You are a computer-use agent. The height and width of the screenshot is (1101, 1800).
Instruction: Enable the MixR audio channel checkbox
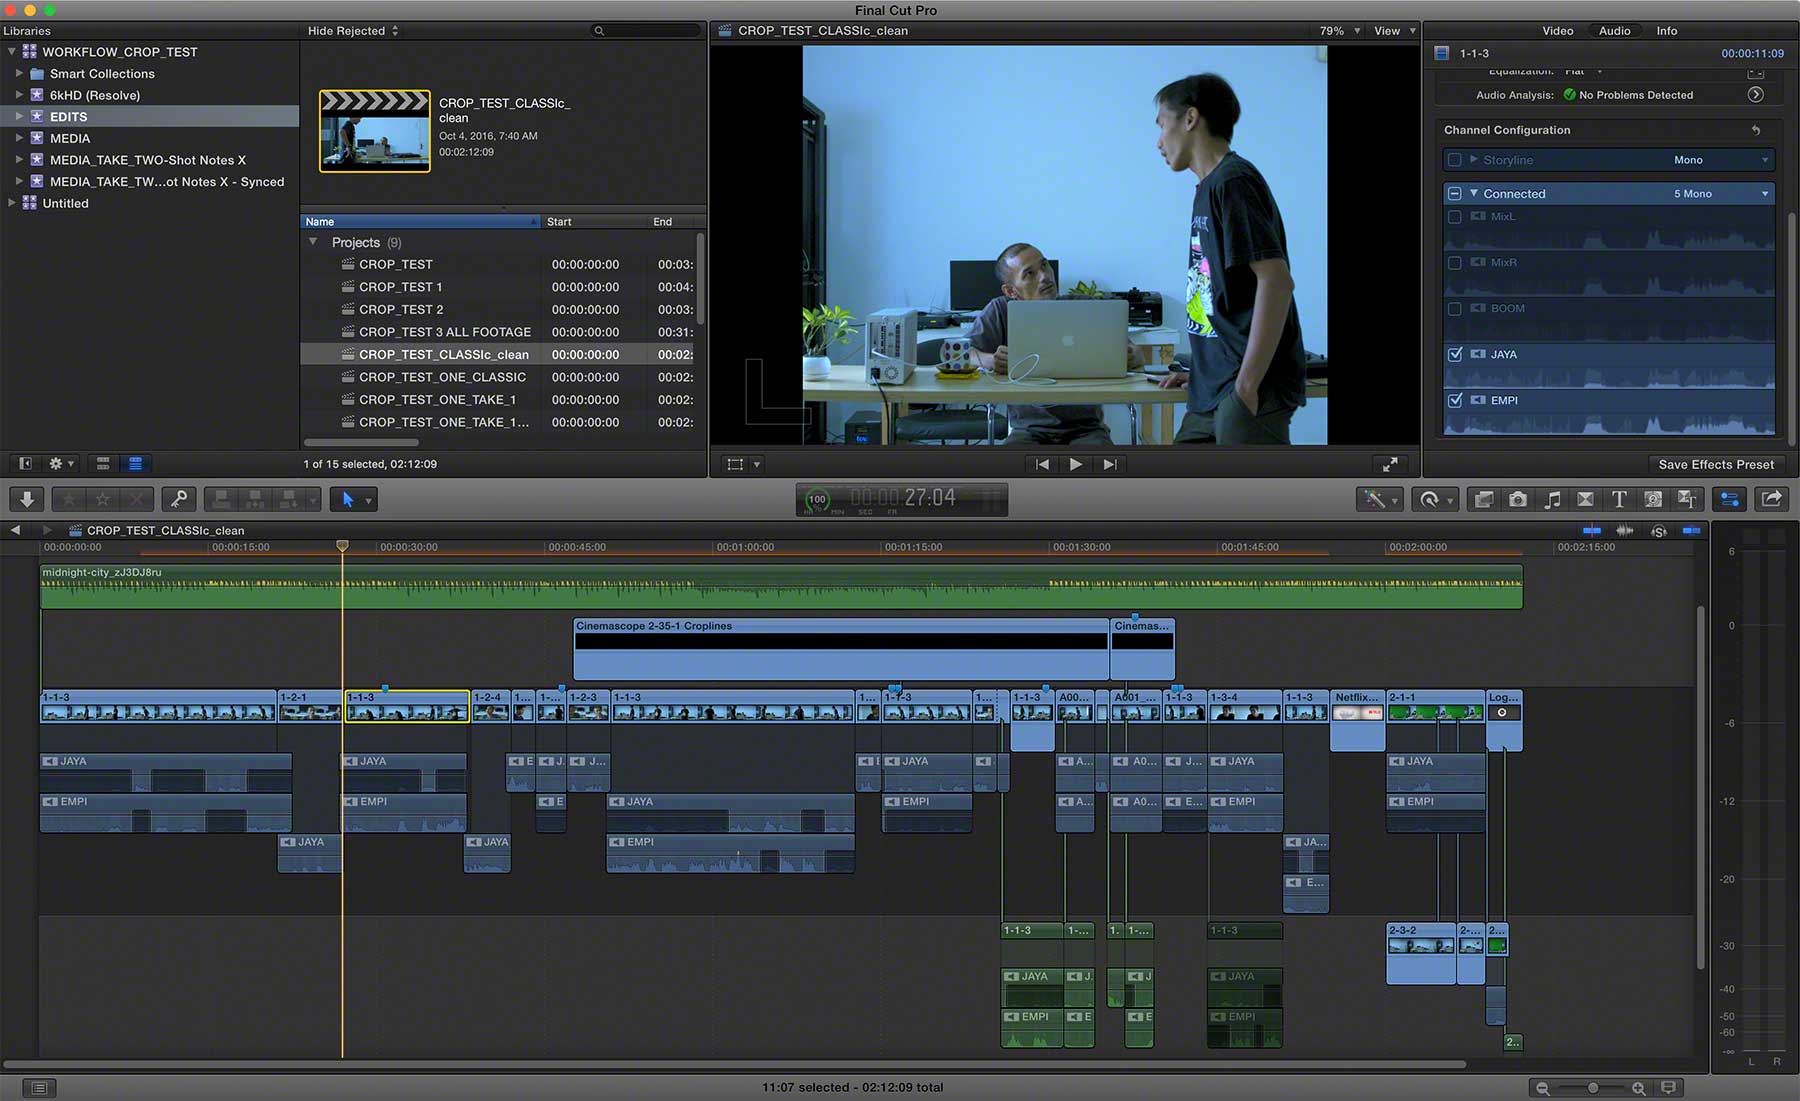click(1455, 262)
